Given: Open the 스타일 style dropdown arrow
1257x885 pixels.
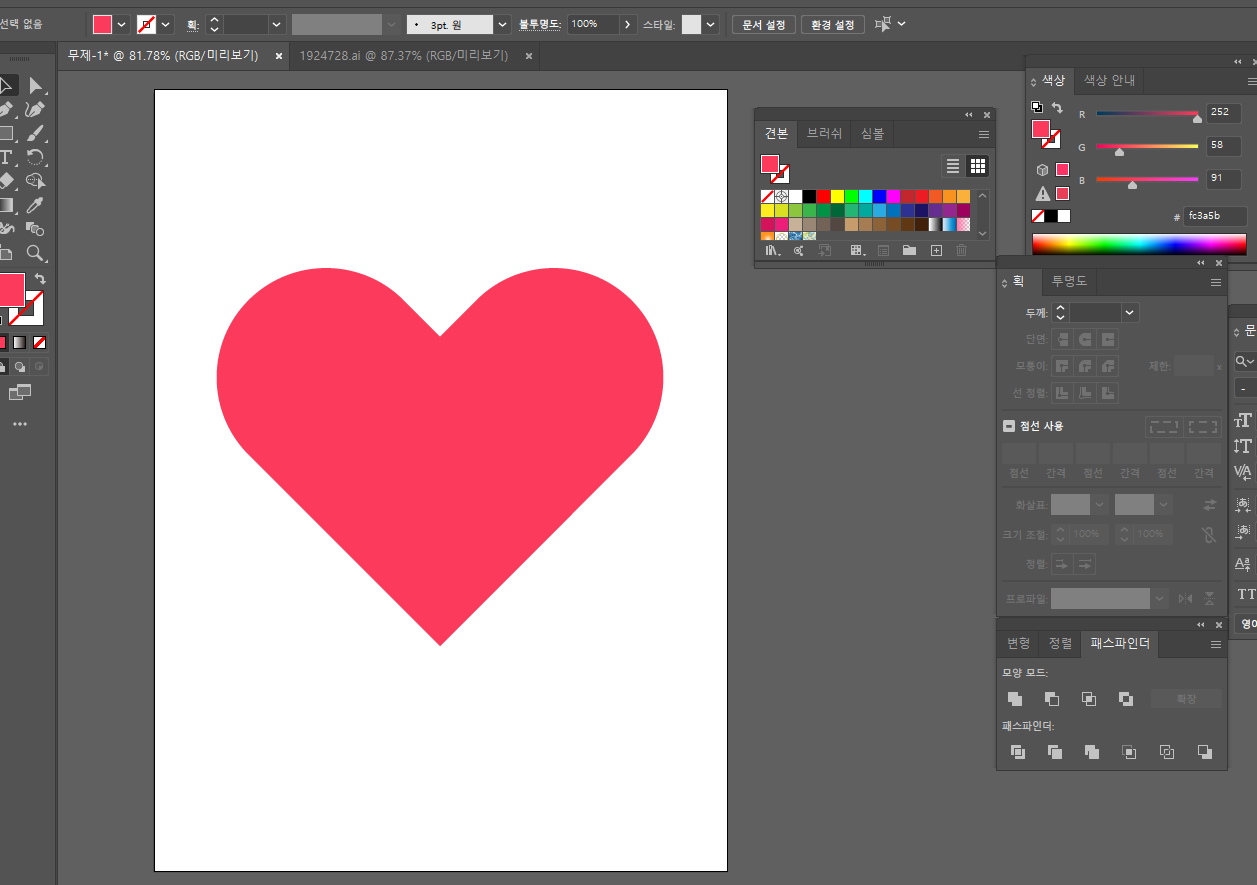Looking at the screenshot, I should tap(711, 24).
